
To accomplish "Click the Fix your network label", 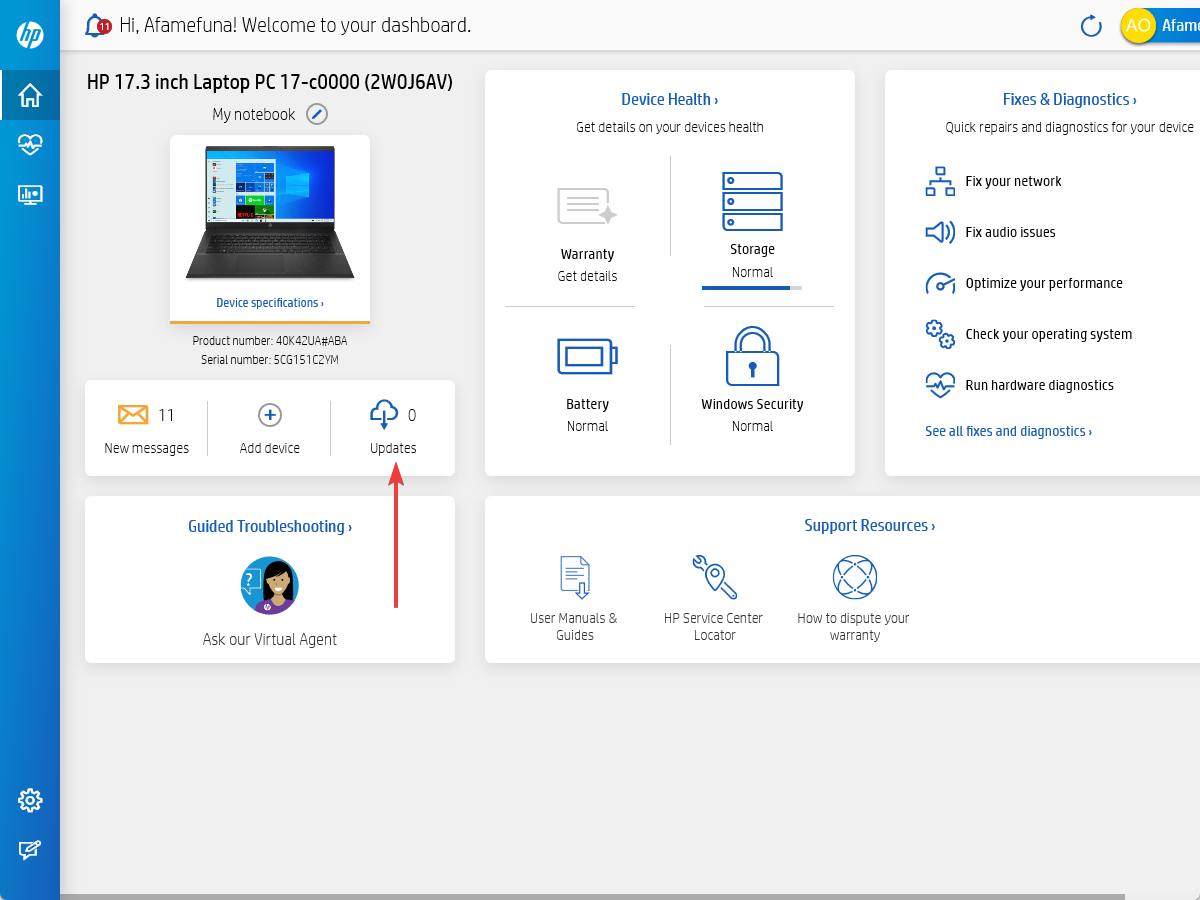I will [1013, 181].
